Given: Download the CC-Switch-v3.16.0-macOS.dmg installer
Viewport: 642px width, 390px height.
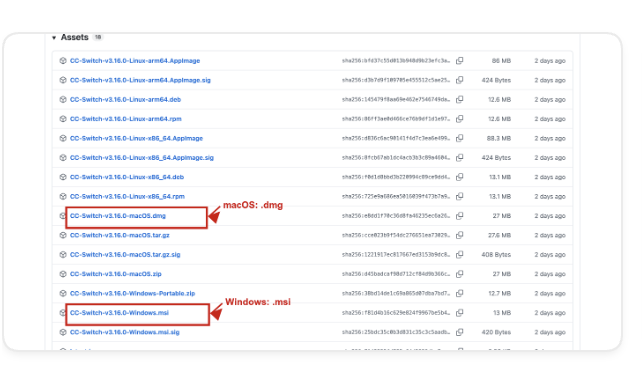Looking at the screenshot, I should click(118, 216).
